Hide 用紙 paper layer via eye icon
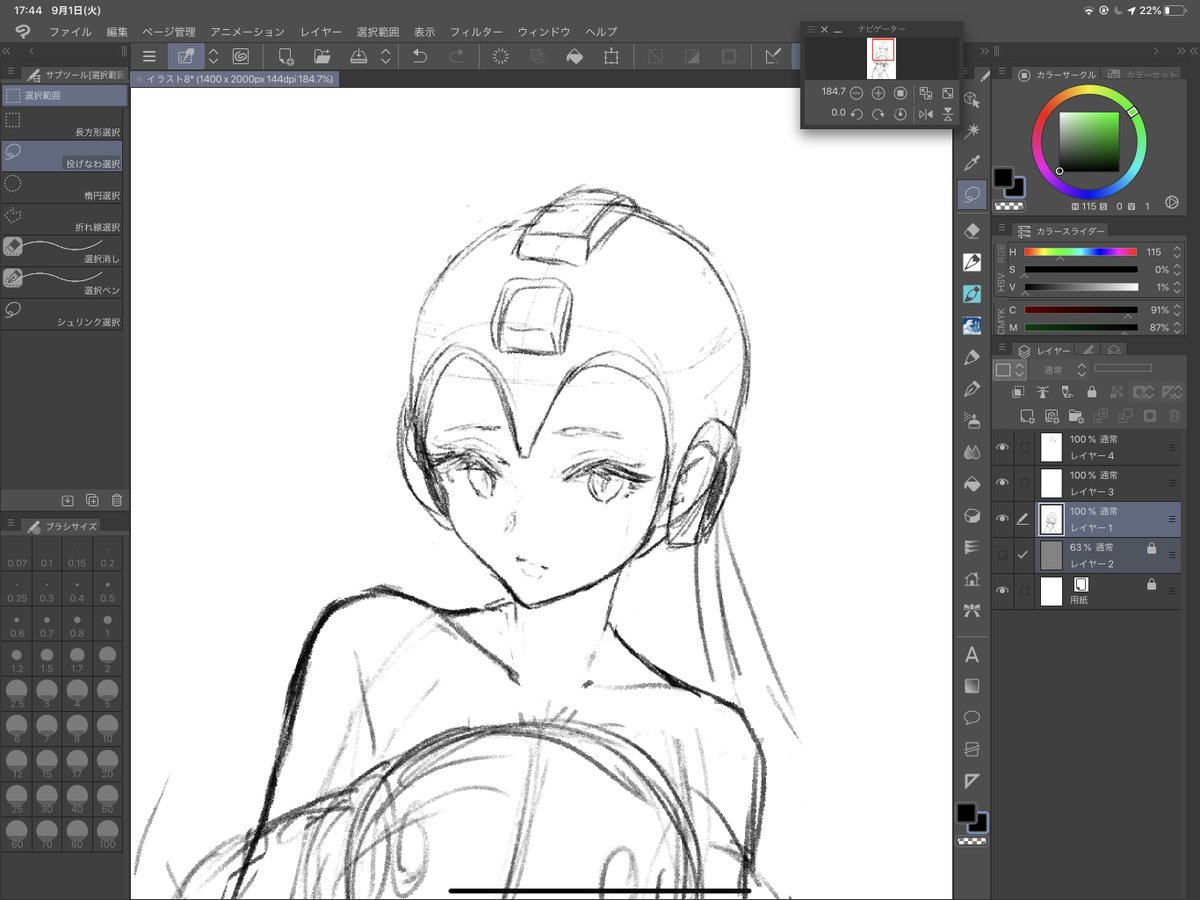1200x900 pixels. (1003, 591)
